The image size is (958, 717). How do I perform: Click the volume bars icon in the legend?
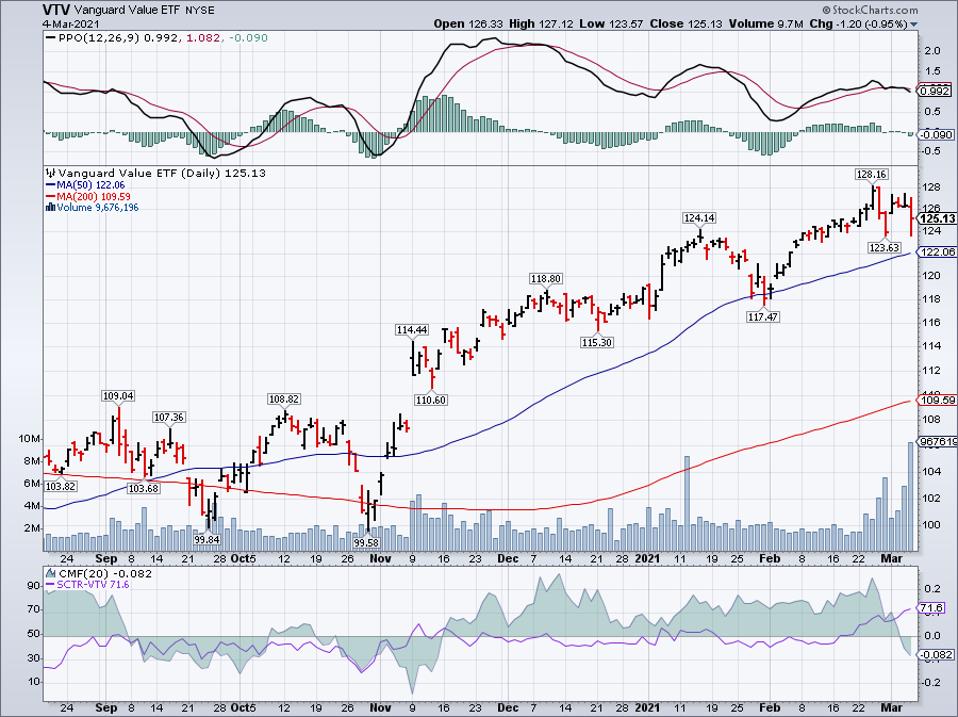click(47, 208)
